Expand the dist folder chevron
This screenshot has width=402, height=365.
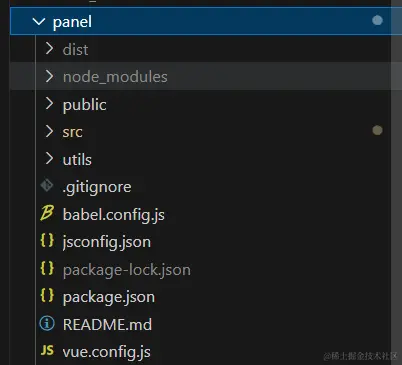(x=49, y=49)
